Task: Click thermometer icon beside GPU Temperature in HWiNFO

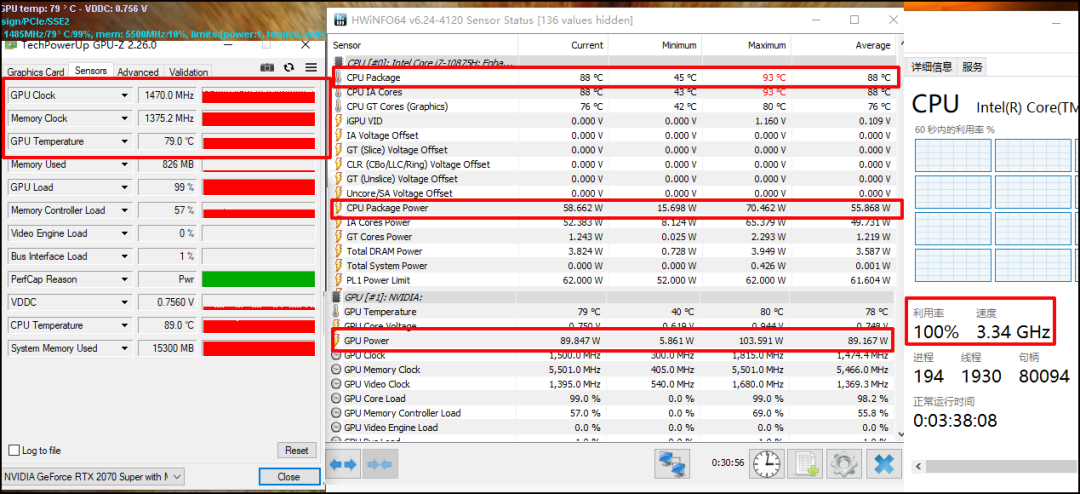Action: 337,311
